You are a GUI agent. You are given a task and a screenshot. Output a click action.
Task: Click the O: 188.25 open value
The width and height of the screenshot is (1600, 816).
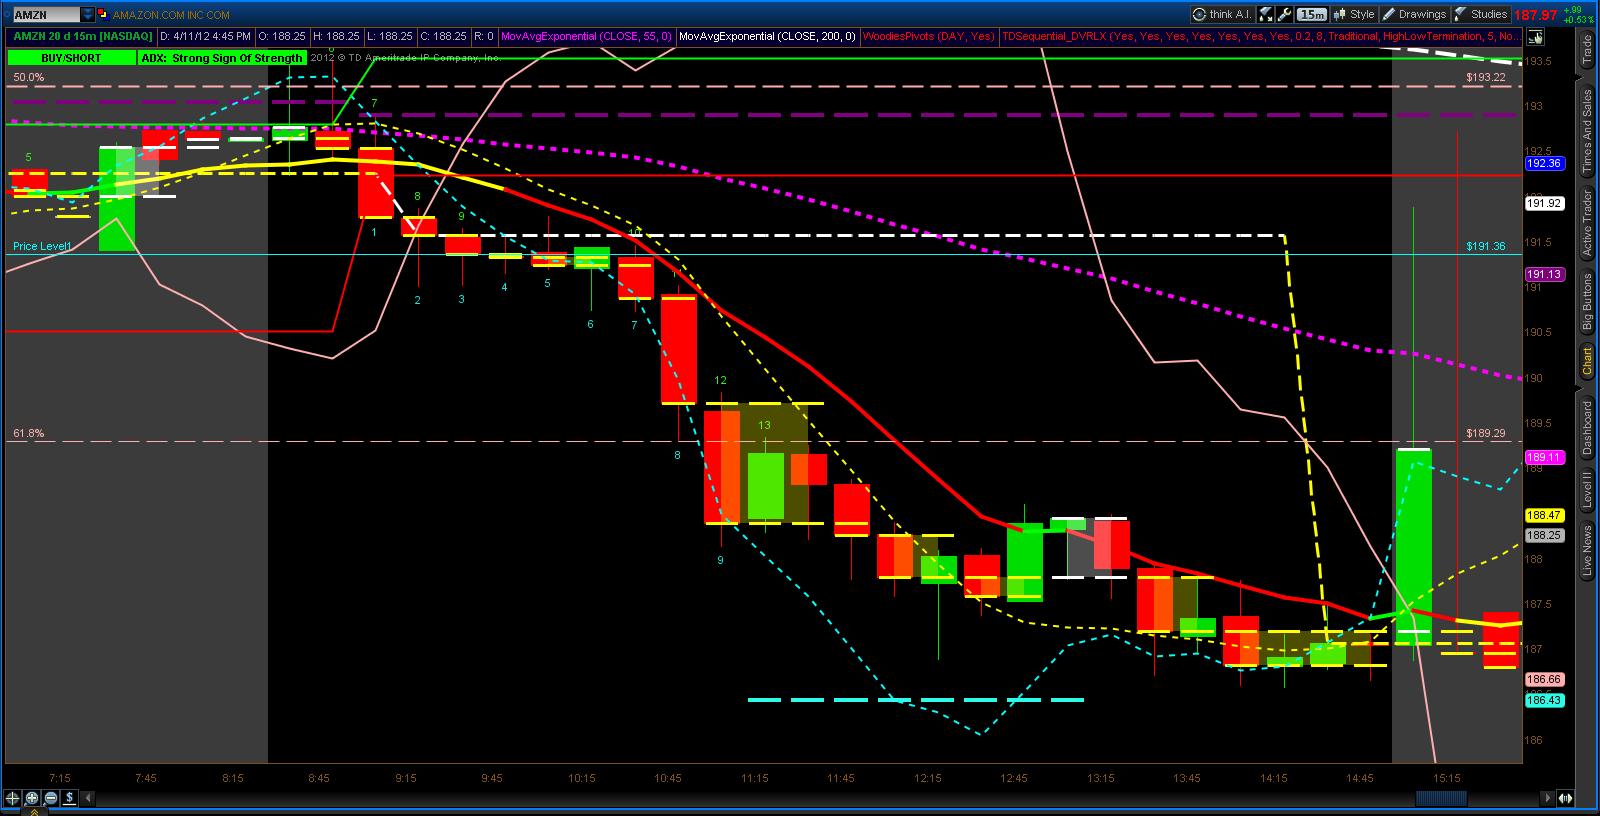click(x=282, y=36)
